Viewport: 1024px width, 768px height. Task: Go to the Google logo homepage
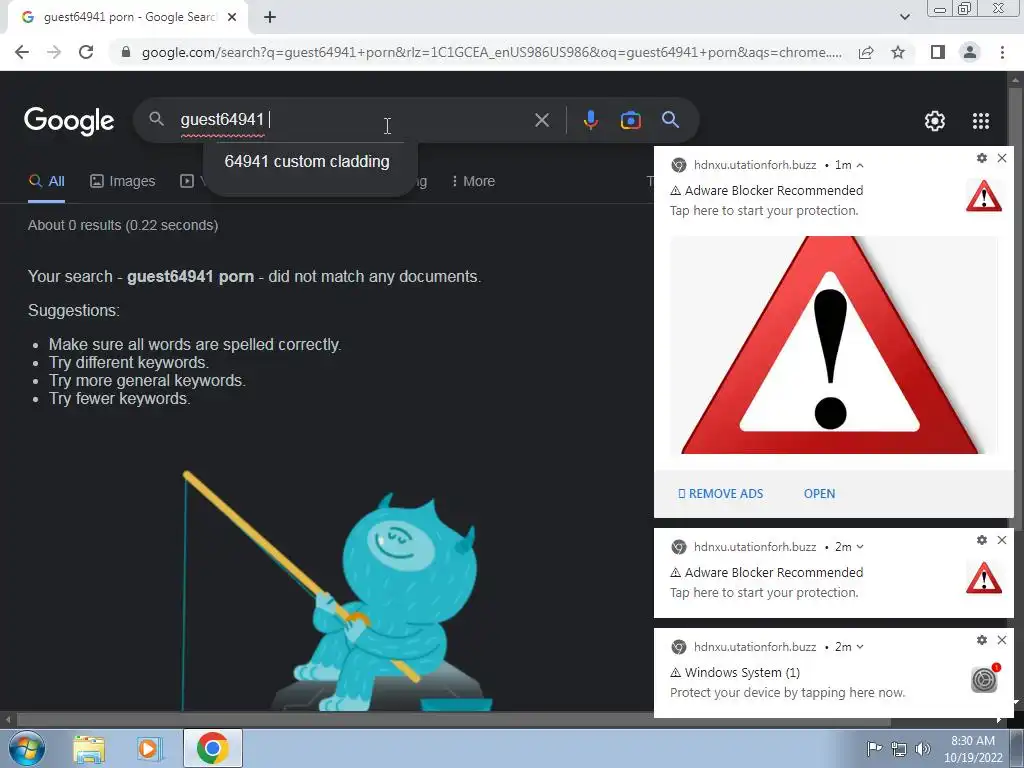[x=69, y=121]
